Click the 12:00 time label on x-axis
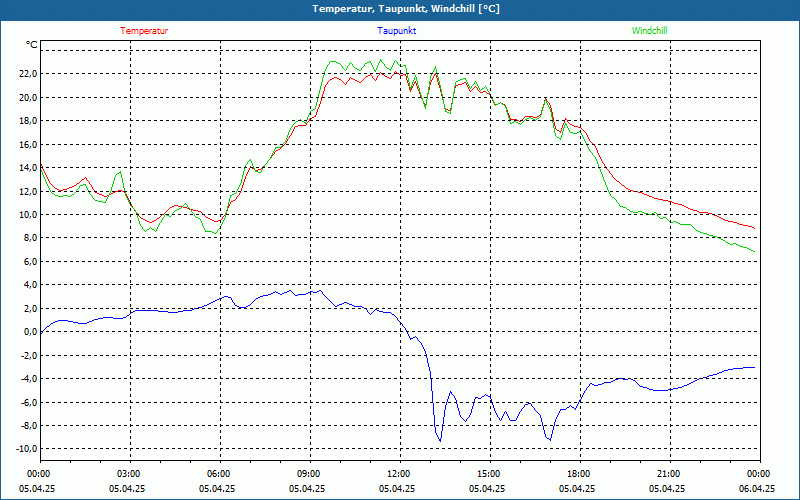The height and width of the screenshot is (500, 800). [397, 474]
